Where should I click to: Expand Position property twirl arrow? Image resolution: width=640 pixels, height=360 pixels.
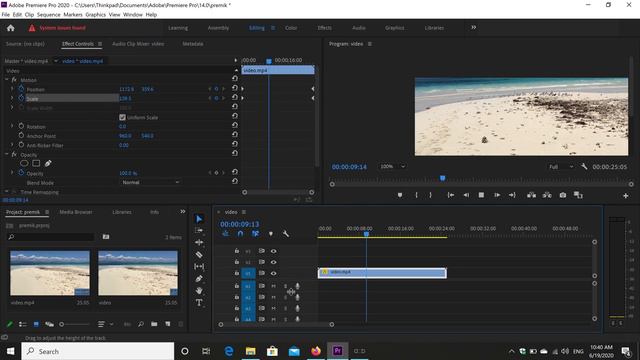(12, 89)
